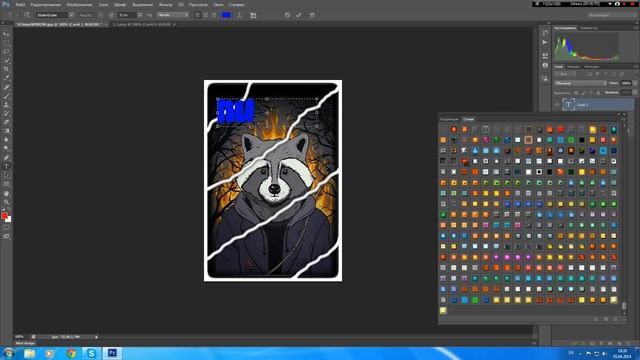
Task: Open the font family dropdown
Action: 71,15
